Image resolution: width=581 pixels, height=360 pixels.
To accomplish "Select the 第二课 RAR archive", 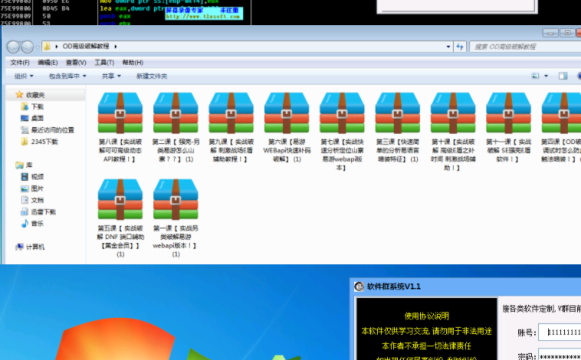I will click(x=176, y=127).
